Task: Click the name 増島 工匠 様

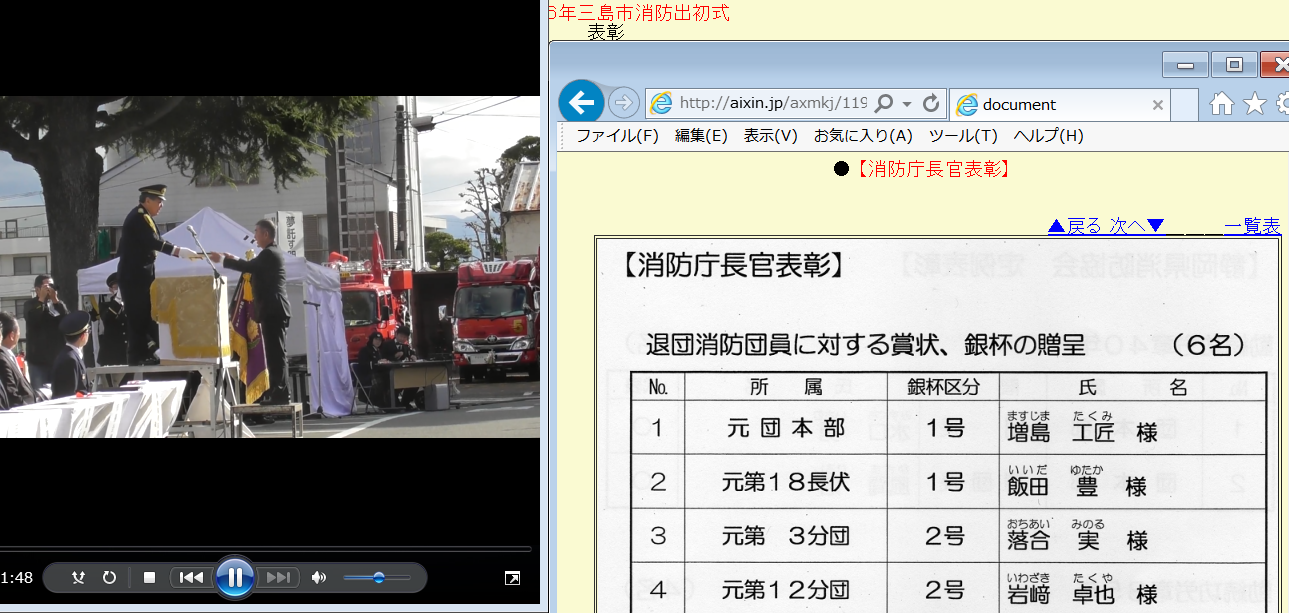Action: [x=1082, y=428]
